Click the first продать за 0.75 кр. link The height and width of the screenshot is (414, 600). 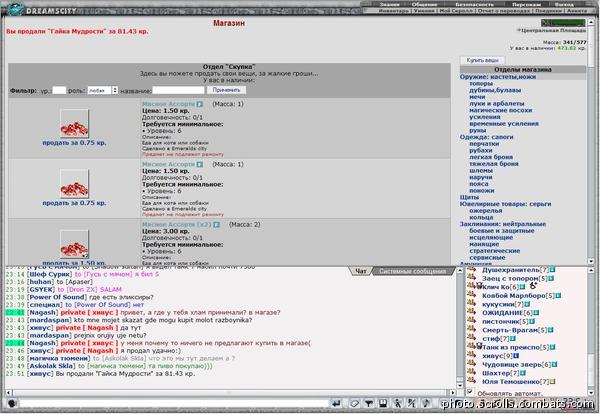pyautogui.click(x=74, y=143)
